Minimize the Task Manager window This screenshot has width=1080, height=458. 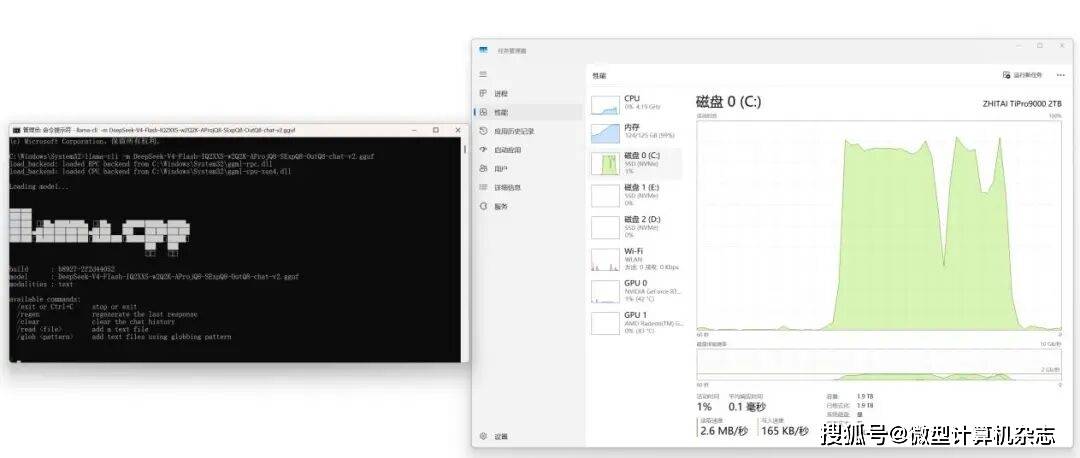(x=1020, y=45)
